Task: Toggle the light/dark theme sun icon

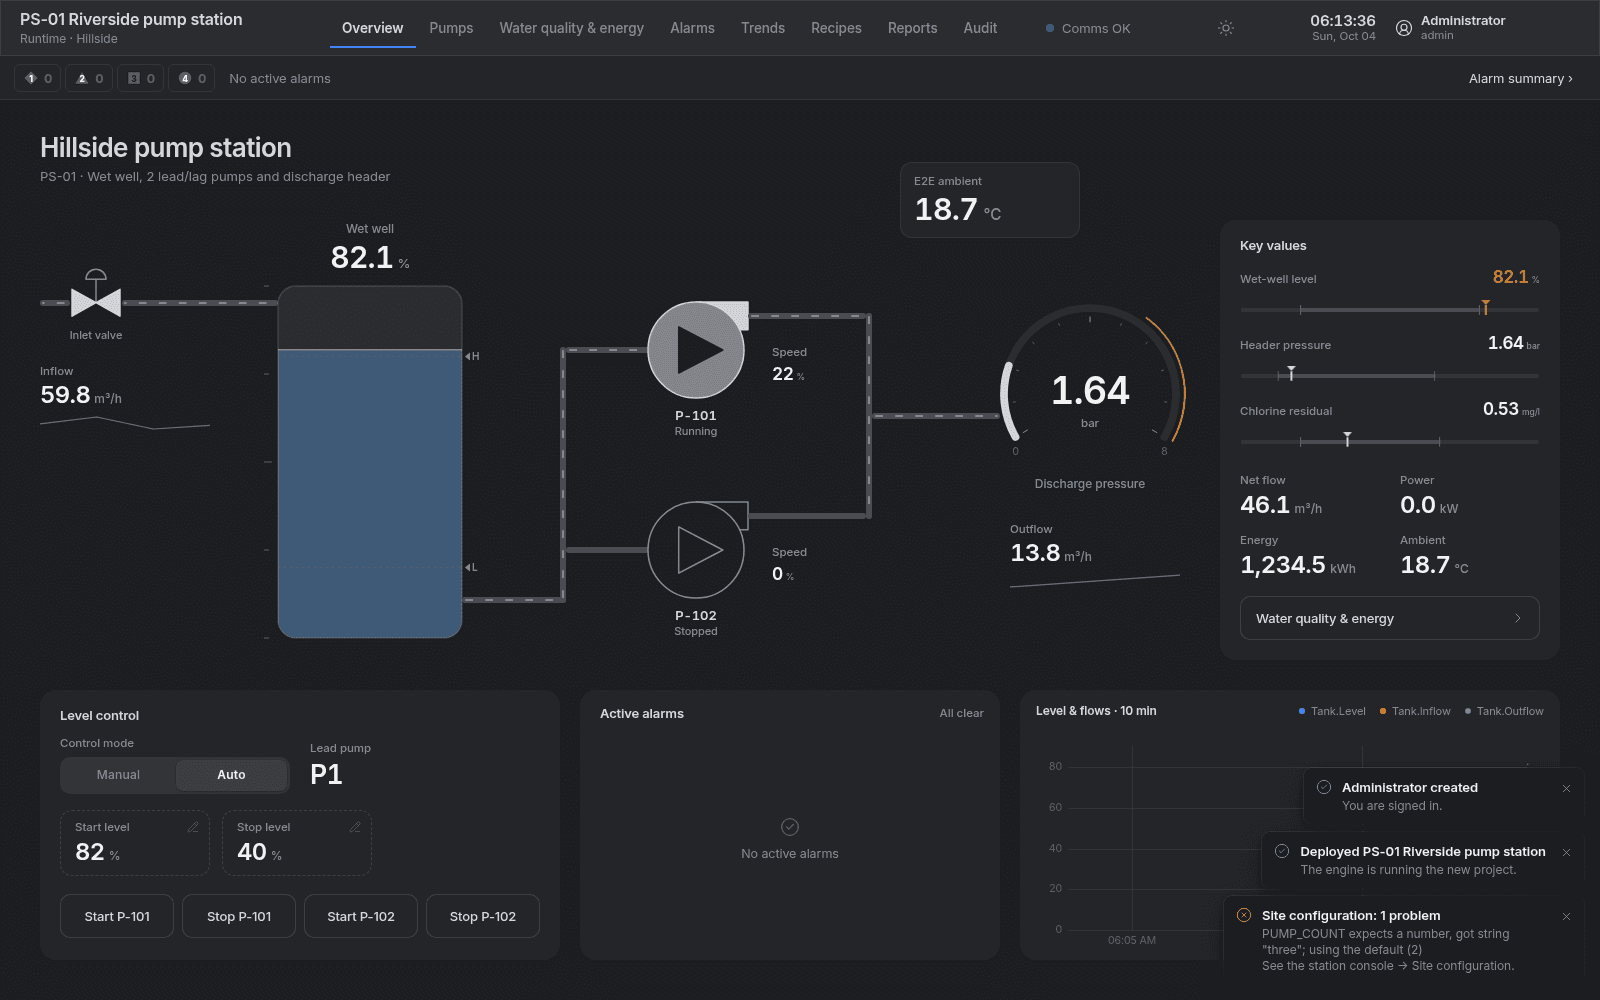Action: tap(1226, 28)
